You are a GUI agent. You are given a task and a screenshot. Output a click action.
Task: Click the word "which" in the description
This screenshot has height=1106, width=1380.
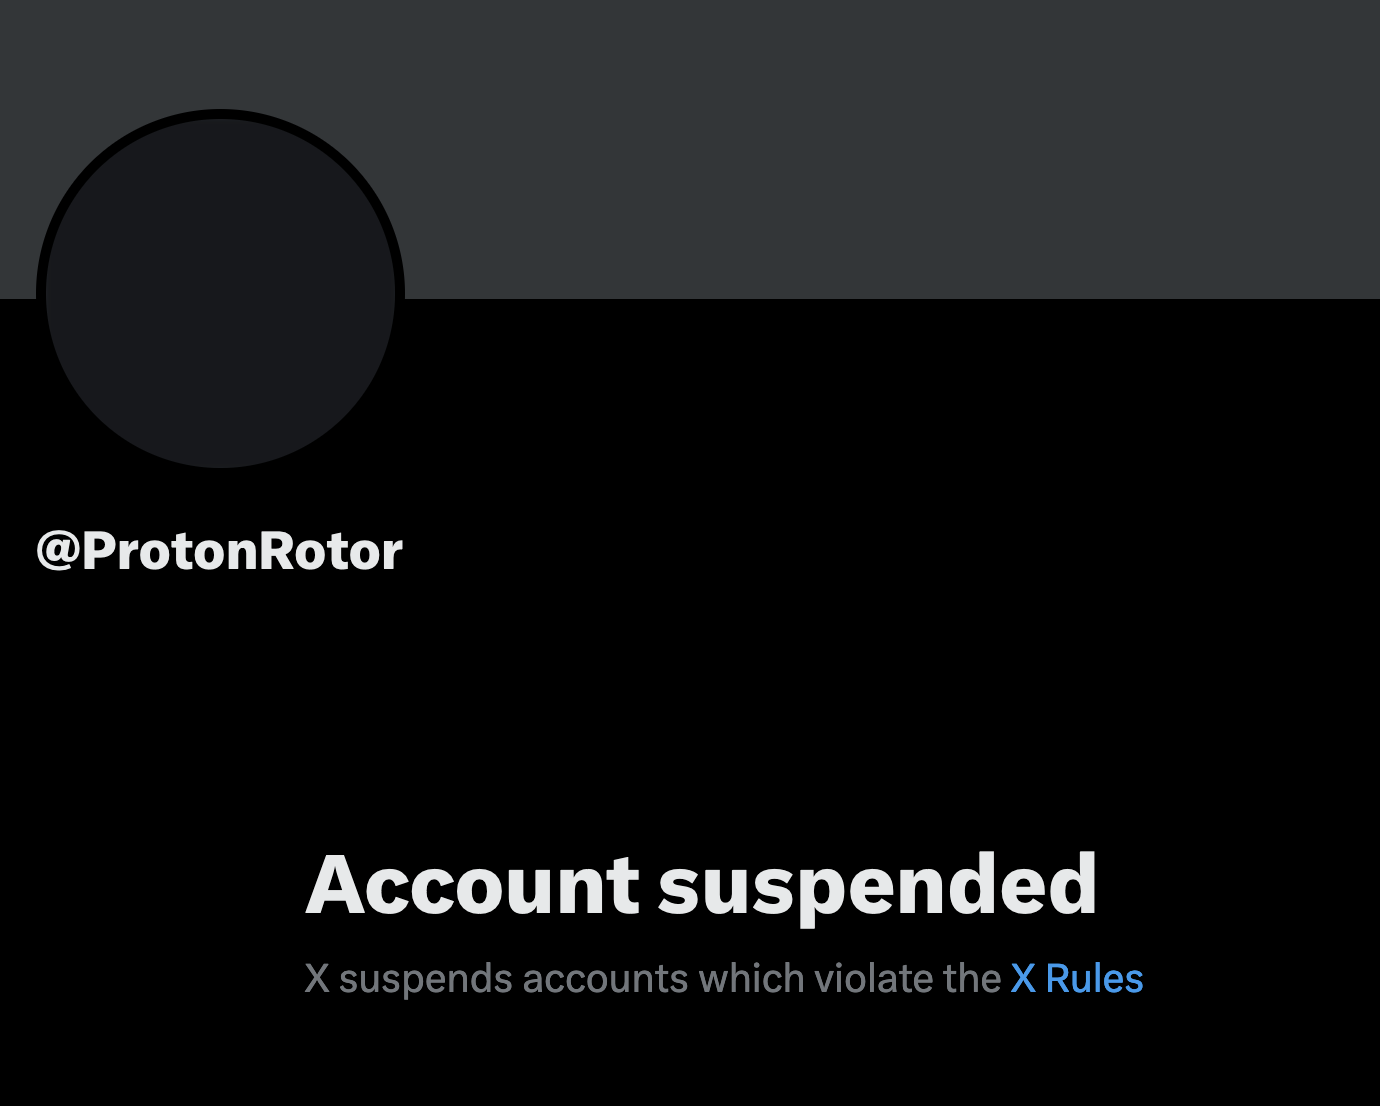click(x=752, y=979)
